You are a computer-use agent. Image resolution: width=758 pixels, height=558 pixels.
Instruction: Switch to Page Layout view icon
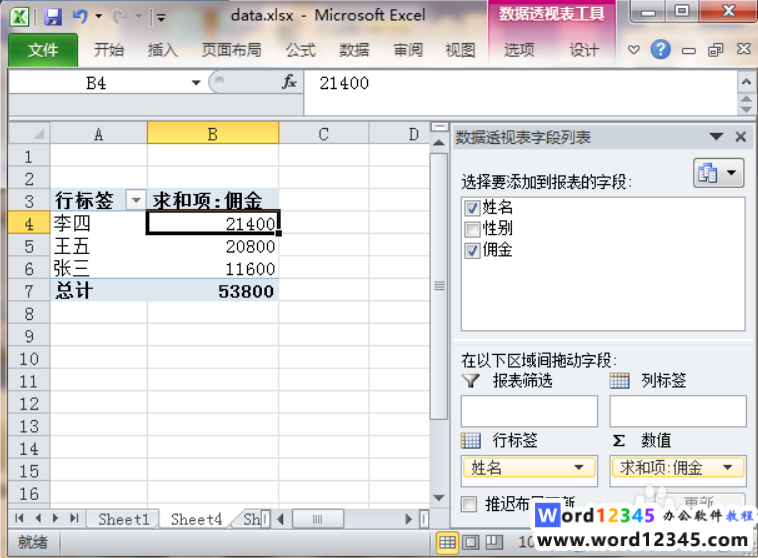pyautogui.click(x=470, y=543)
